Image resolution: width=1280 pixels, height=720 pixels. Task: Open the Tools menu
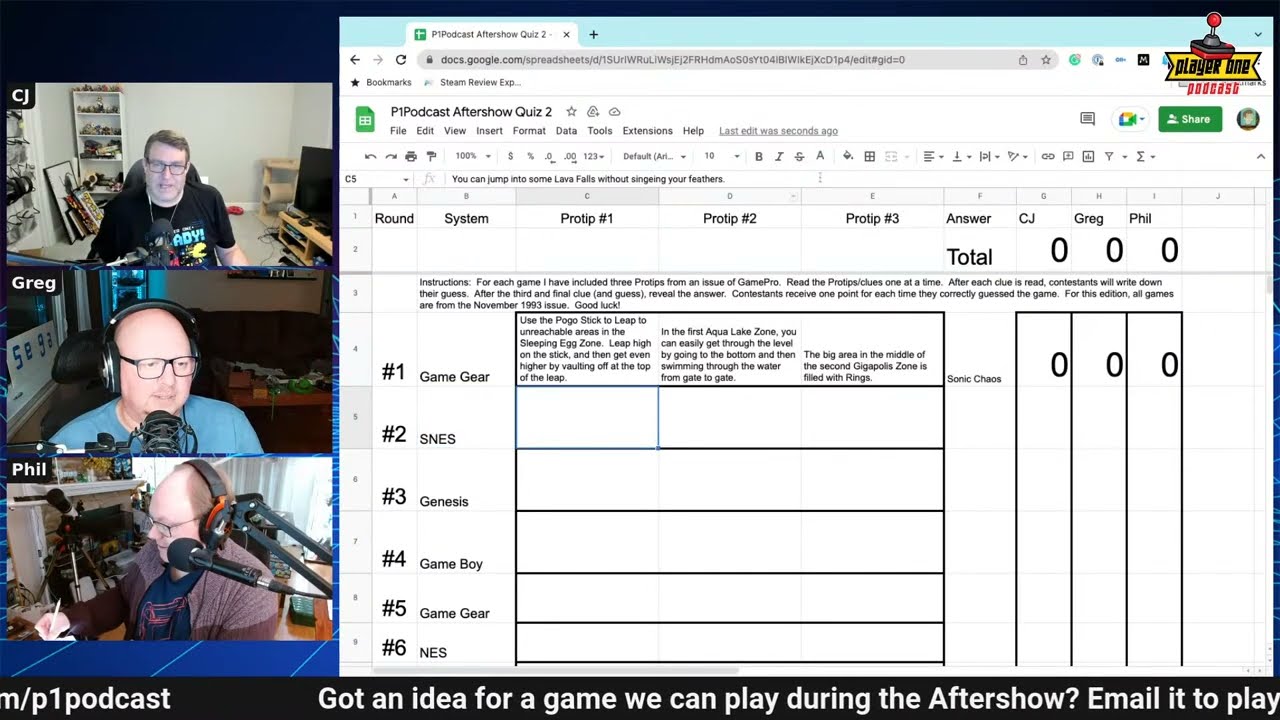(600, 131)
